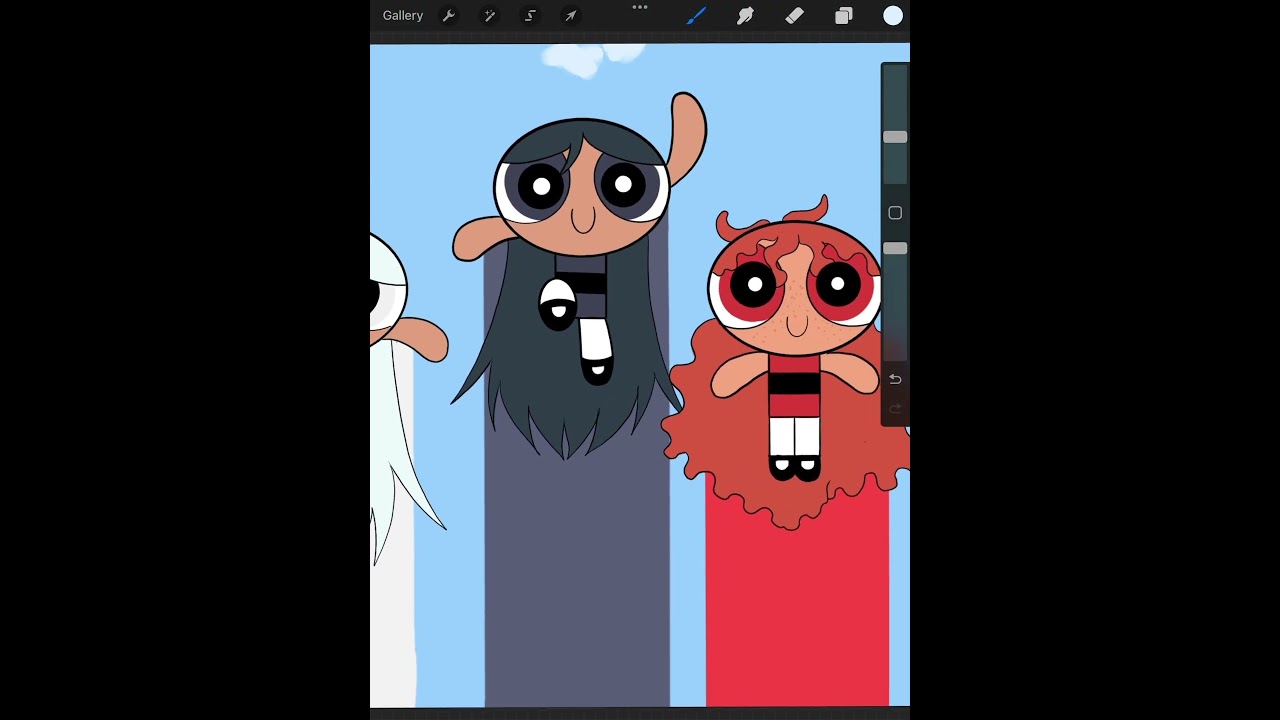The width and height of the screenshot is (1280, 720).
Task: Undo the last action
Action: [895, 379]
